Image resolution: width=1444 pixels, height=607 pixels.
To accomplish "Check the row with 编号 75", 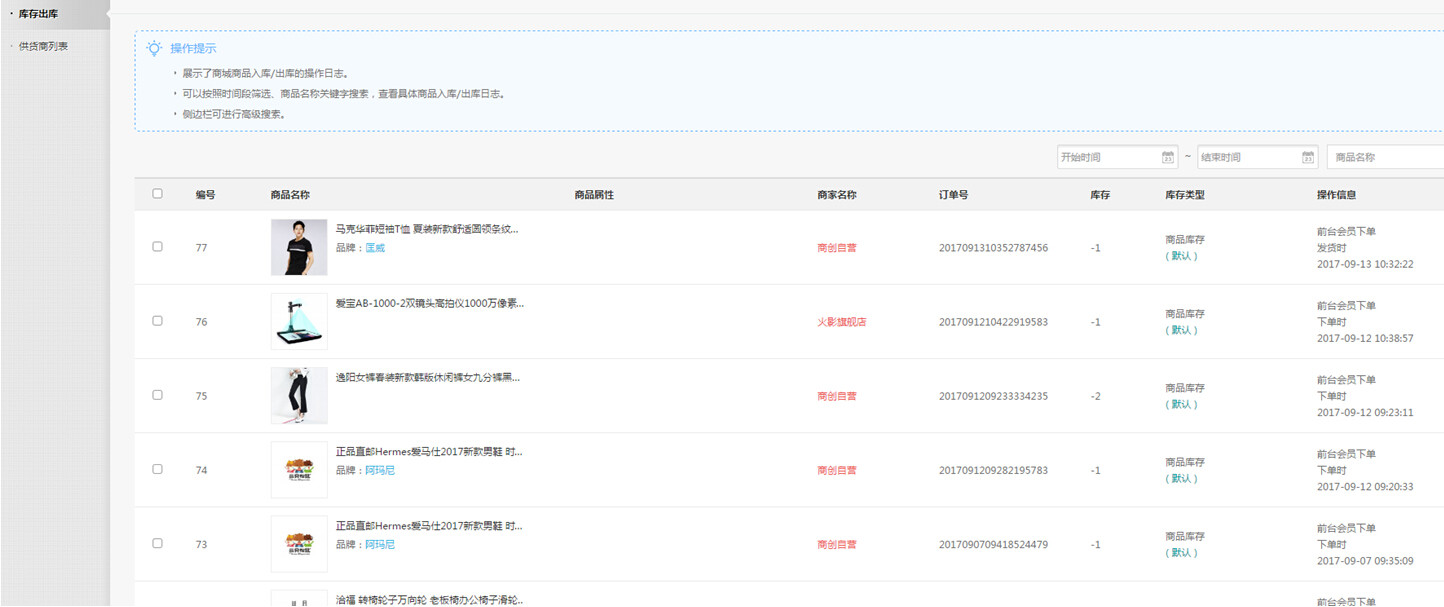I will tap(157, 395).
